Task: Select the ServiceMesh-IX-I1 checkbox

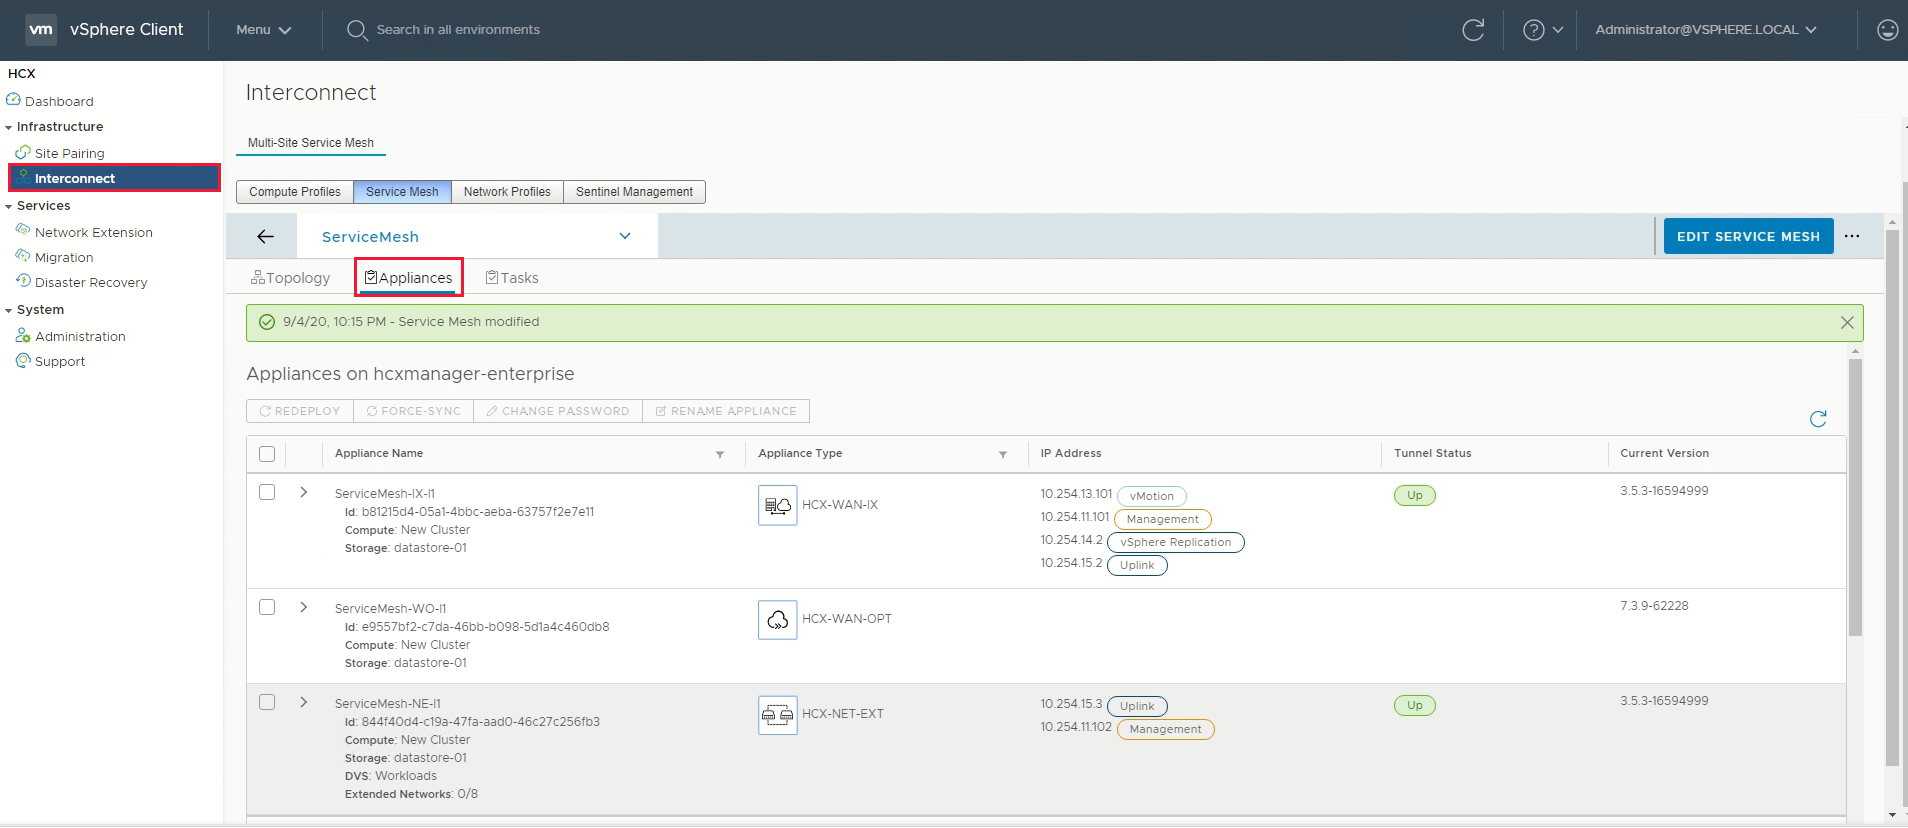Action: pyautogui.click(x=267, y=492)
